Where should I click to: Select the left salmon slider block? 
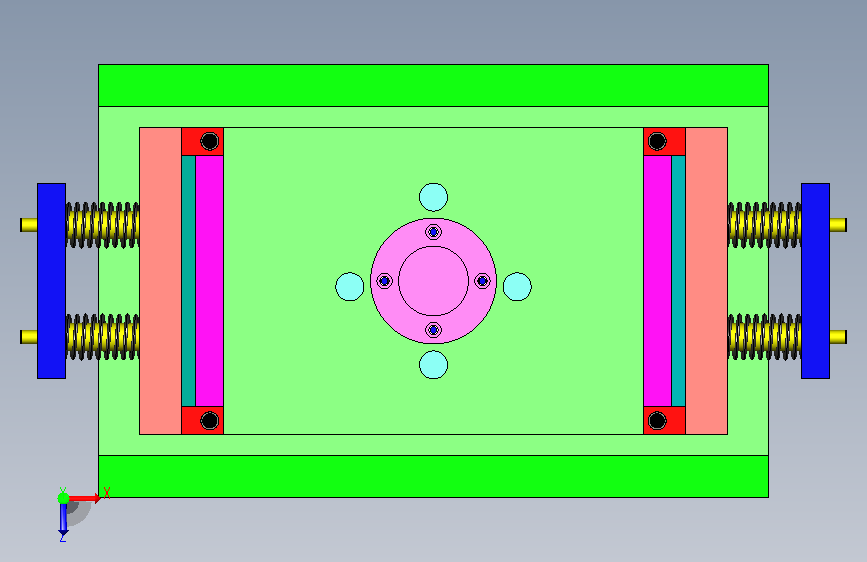click(160, 281)
